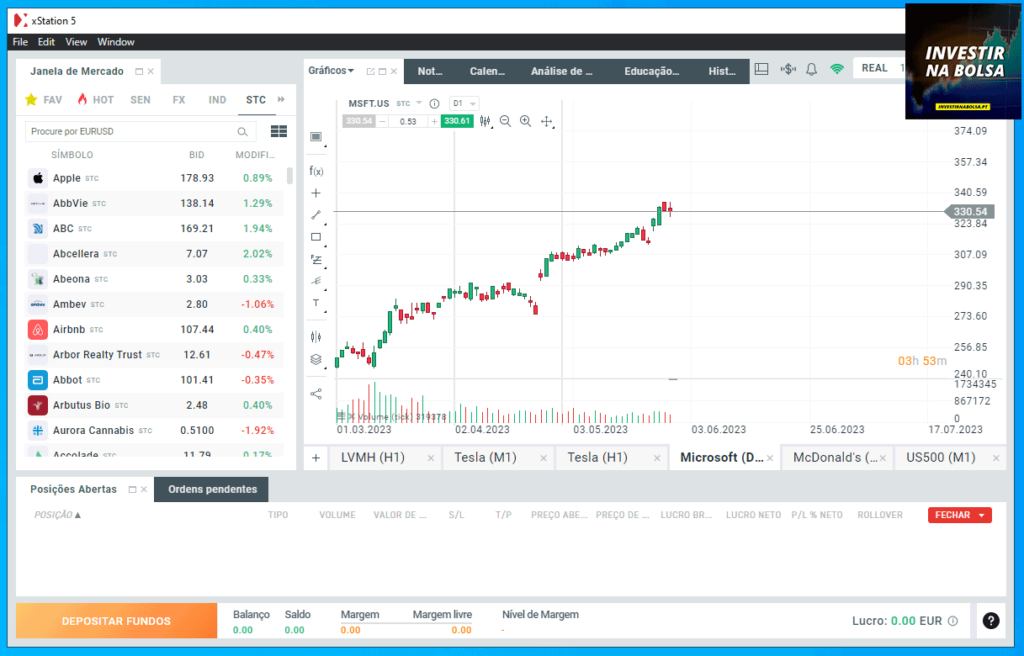Select the Fibonacci retracement tool
The height and width of the screenshot is (656, 1024).
(x=316, y=259)
